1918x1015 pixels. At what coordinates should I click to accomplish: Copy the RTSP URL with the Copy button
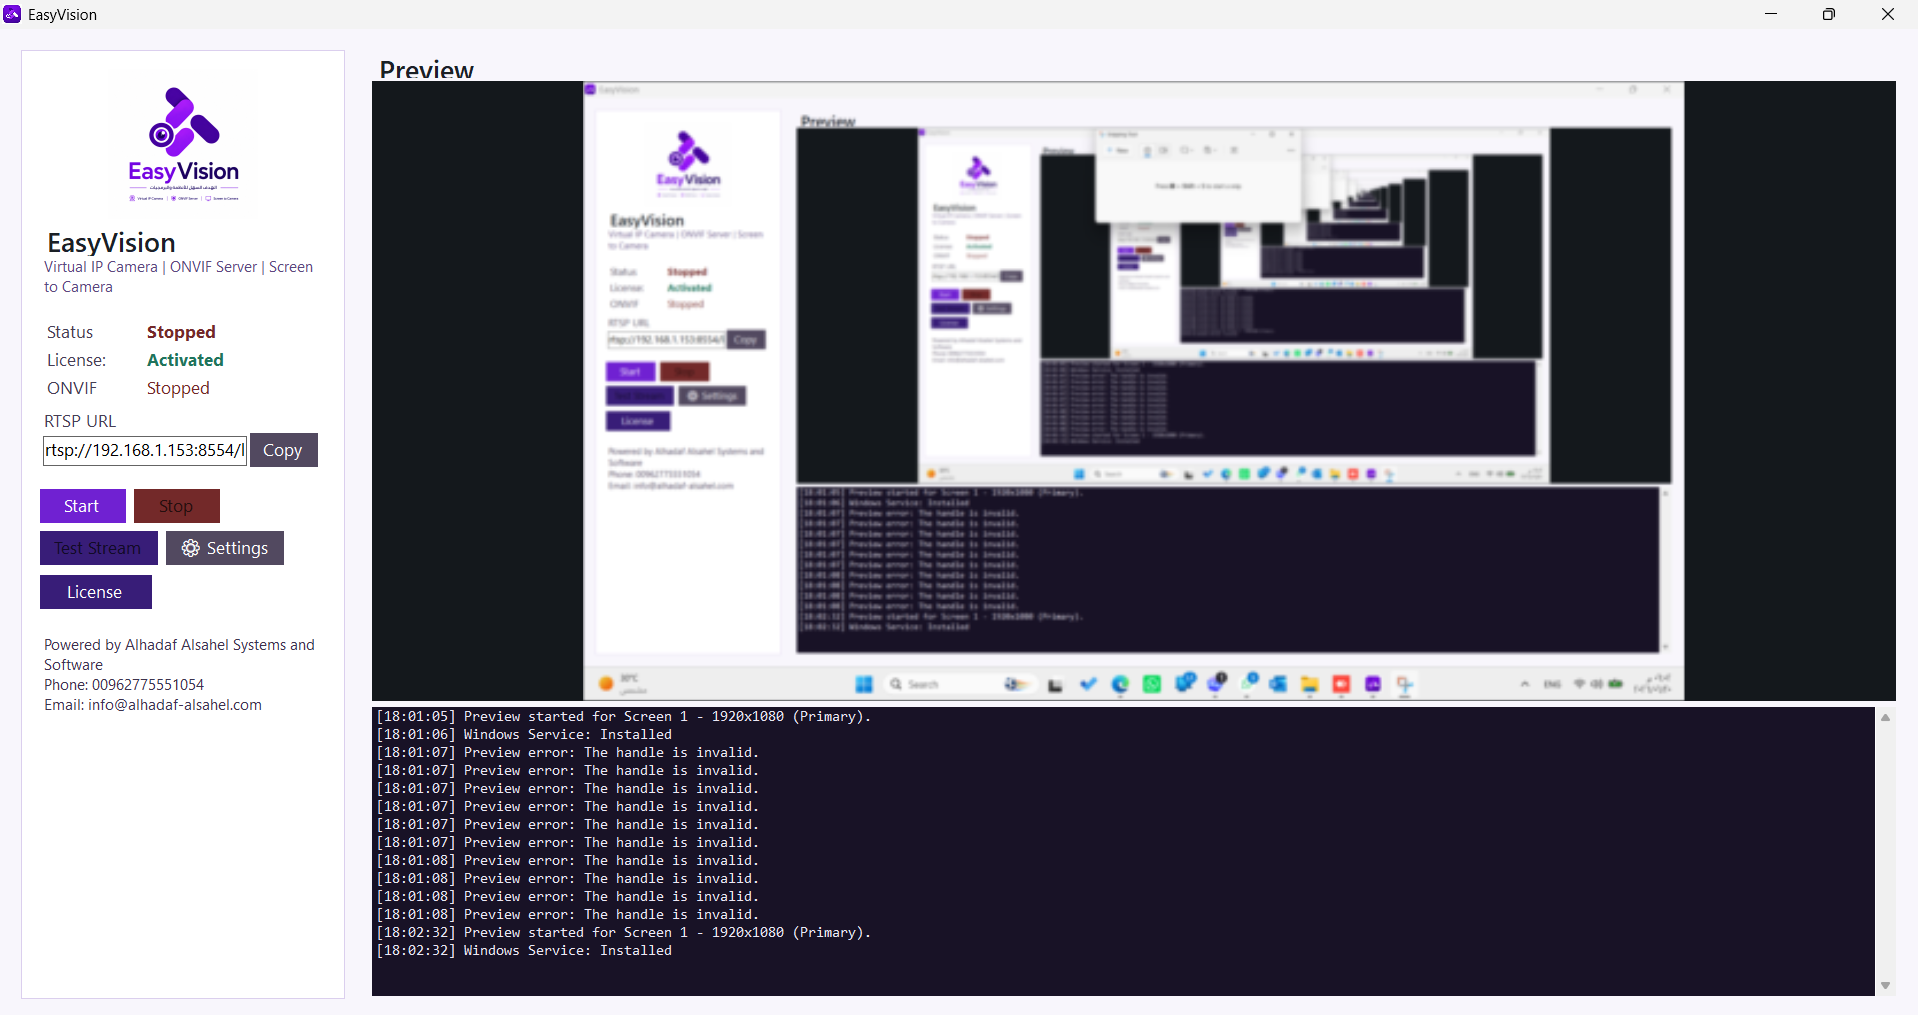pyautogui.click(x=283, y=450)
